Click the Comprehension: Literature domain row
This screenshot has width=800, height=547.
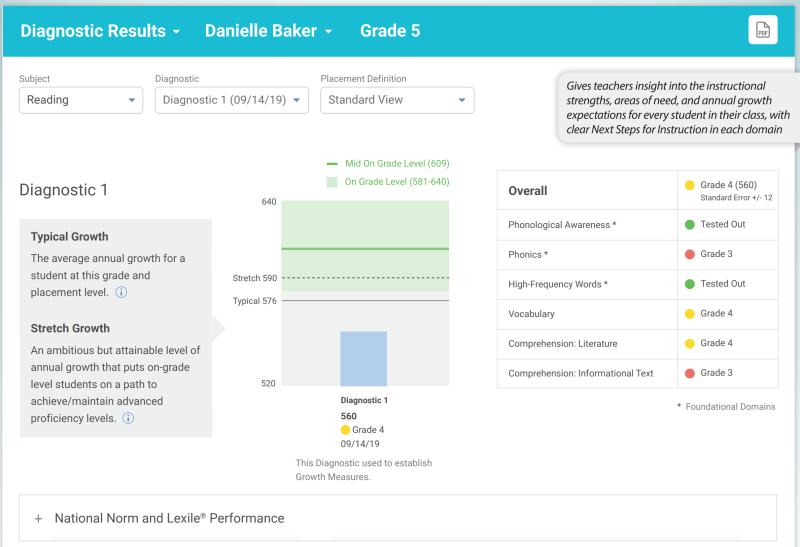click(x=587, y=344)
